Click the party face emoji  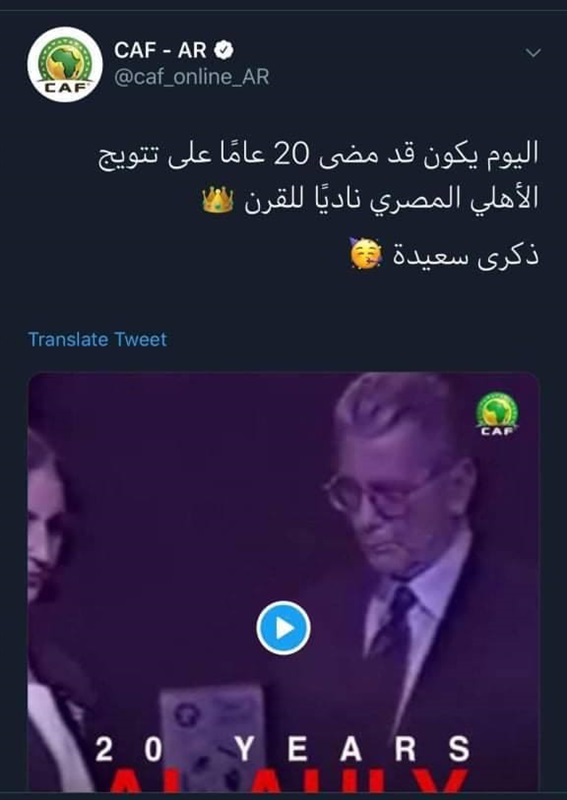[366, 254]
